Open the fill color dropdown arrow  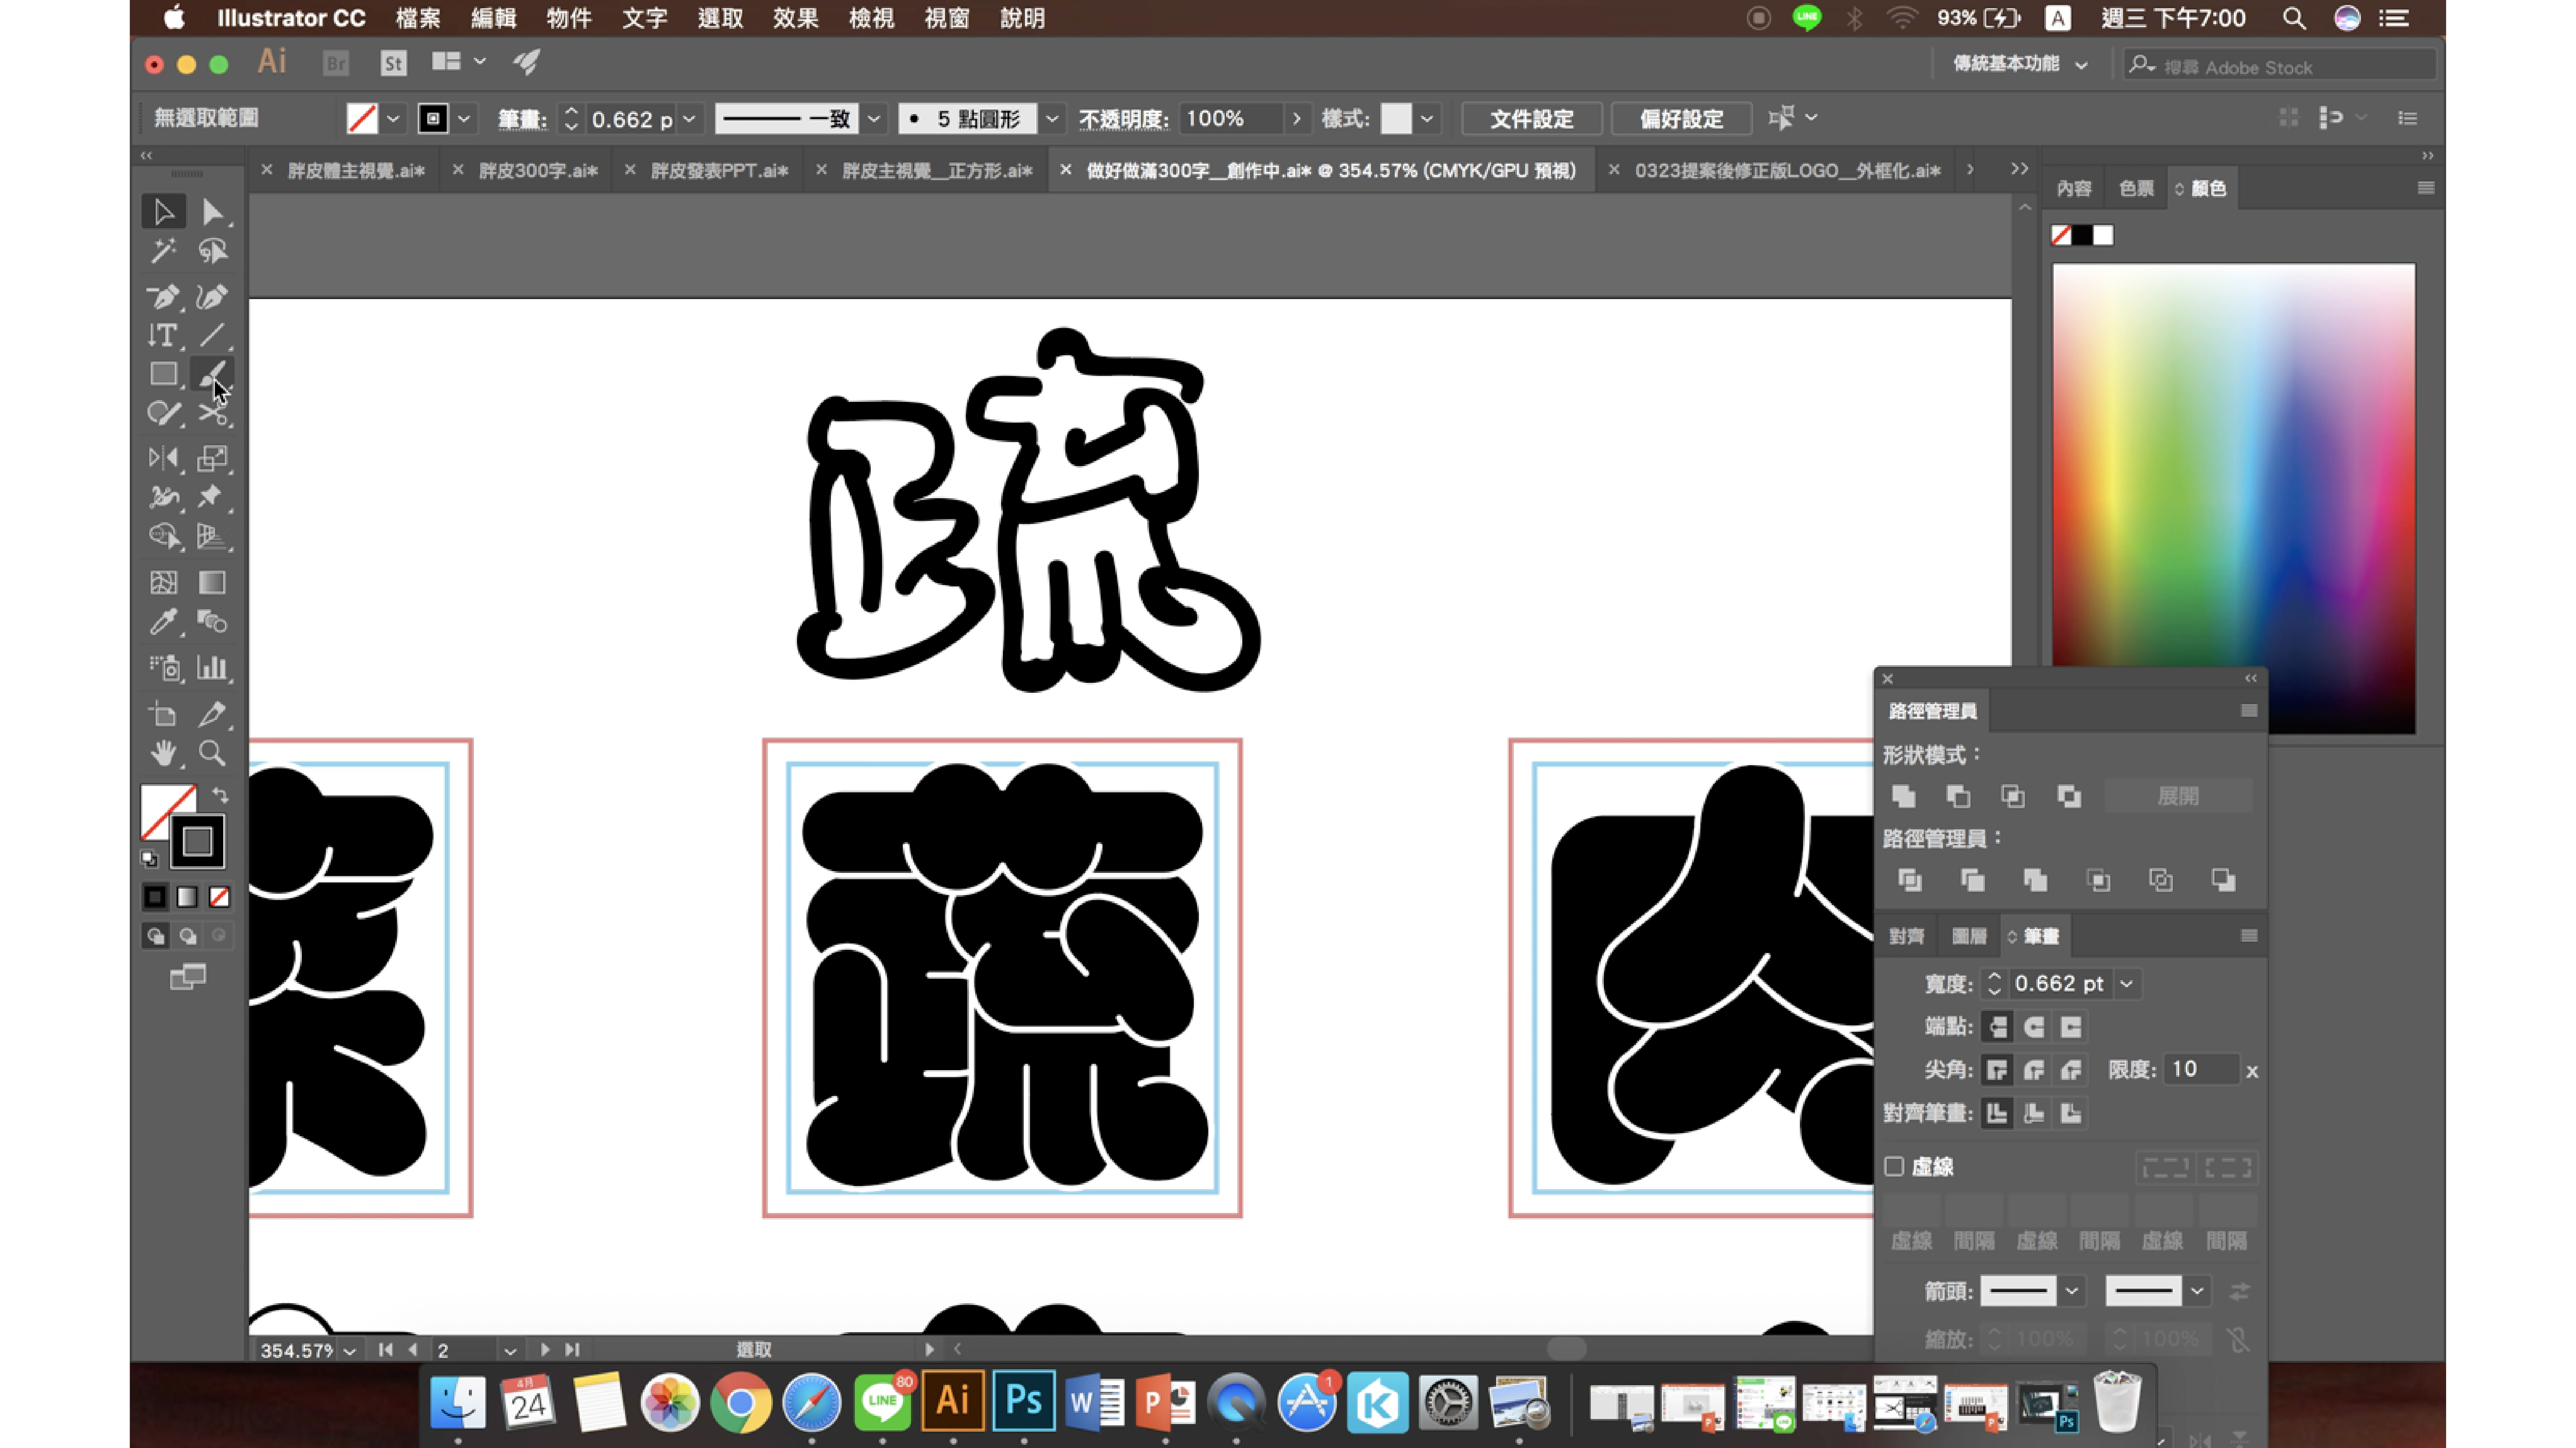(x=393, y=119)
